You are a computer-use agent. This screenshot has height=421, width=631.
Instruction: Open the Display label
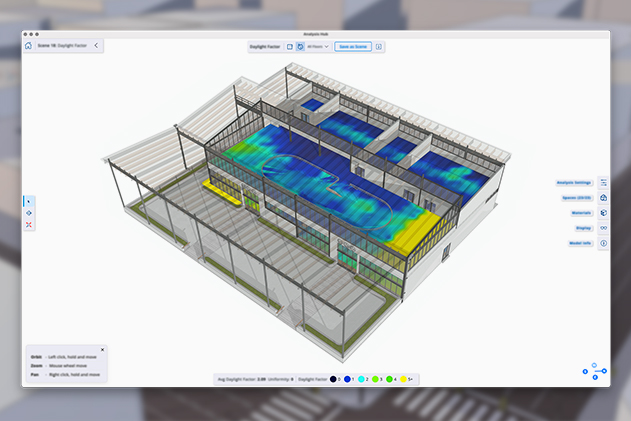click(583, 228)
